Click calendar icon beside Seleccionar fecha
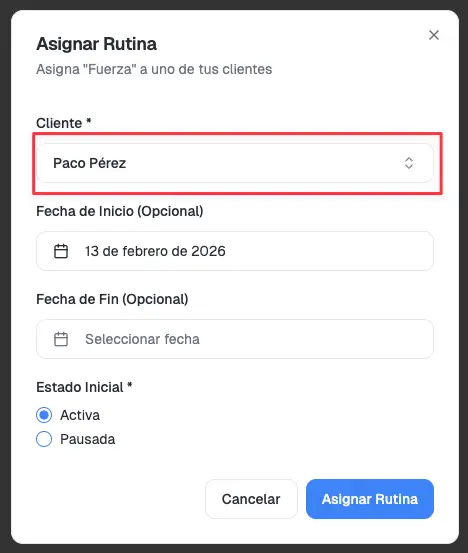The width and height of the screenshot is (468, 553). pyautogui.click(x=61, y=339)
